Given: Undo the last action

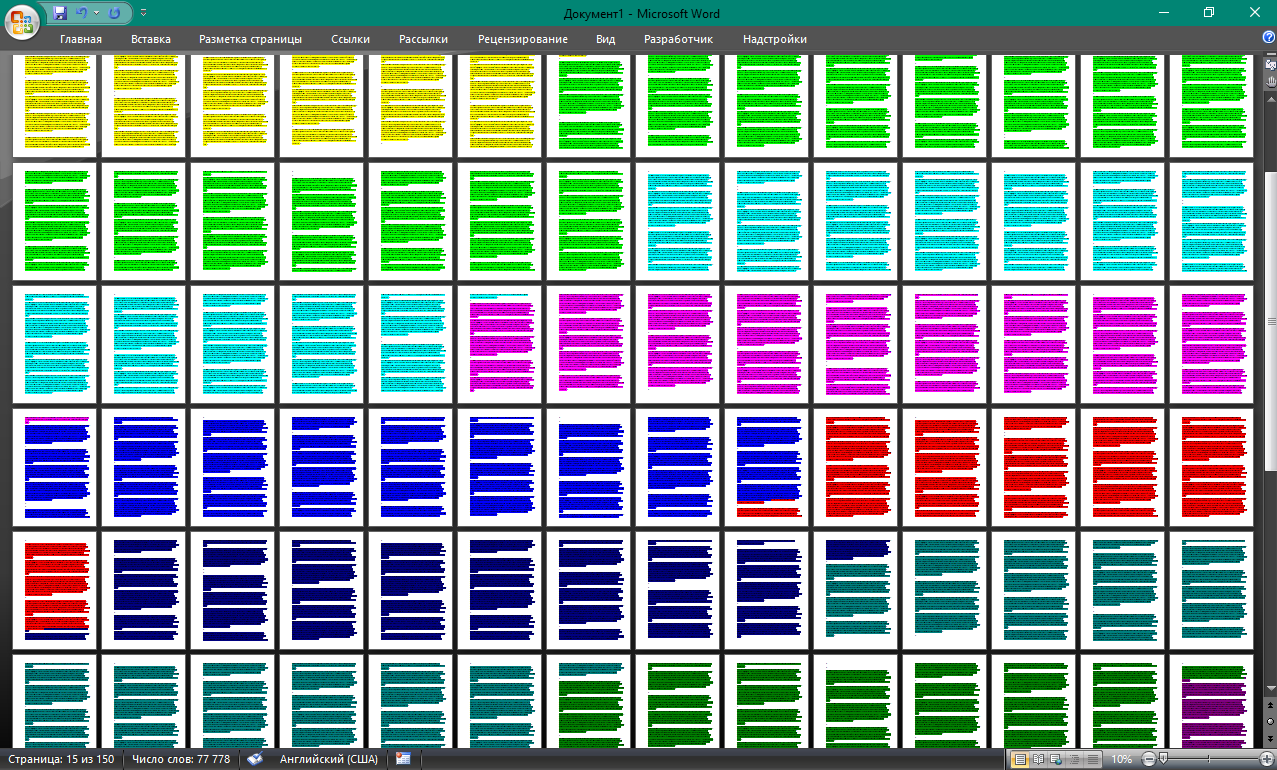Looking at the screenshot, I should click(81, 13).
